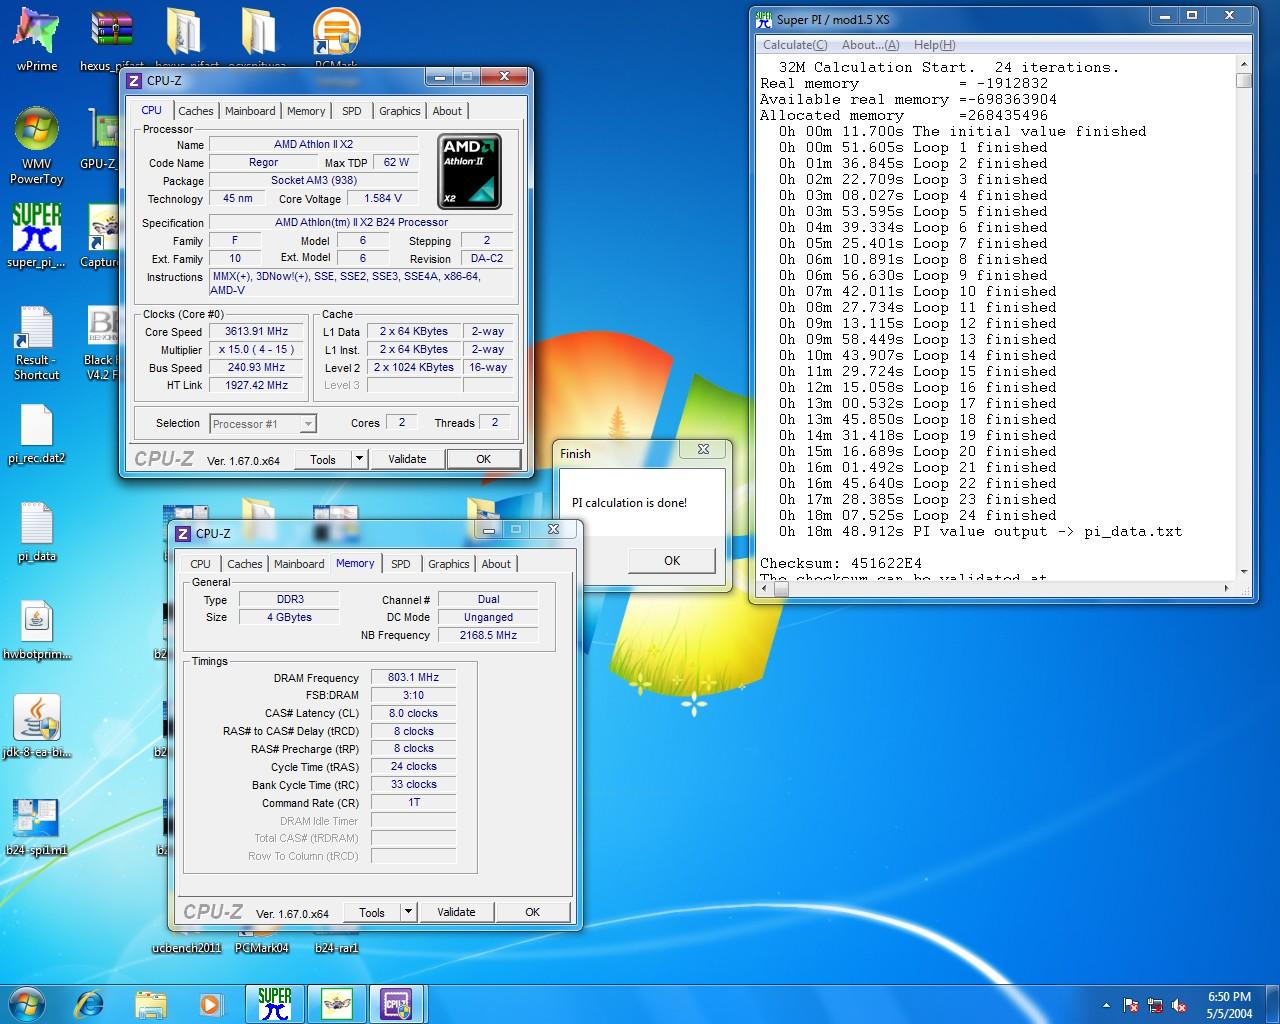Open the About tab in the upper CPU-Z window

447,111
